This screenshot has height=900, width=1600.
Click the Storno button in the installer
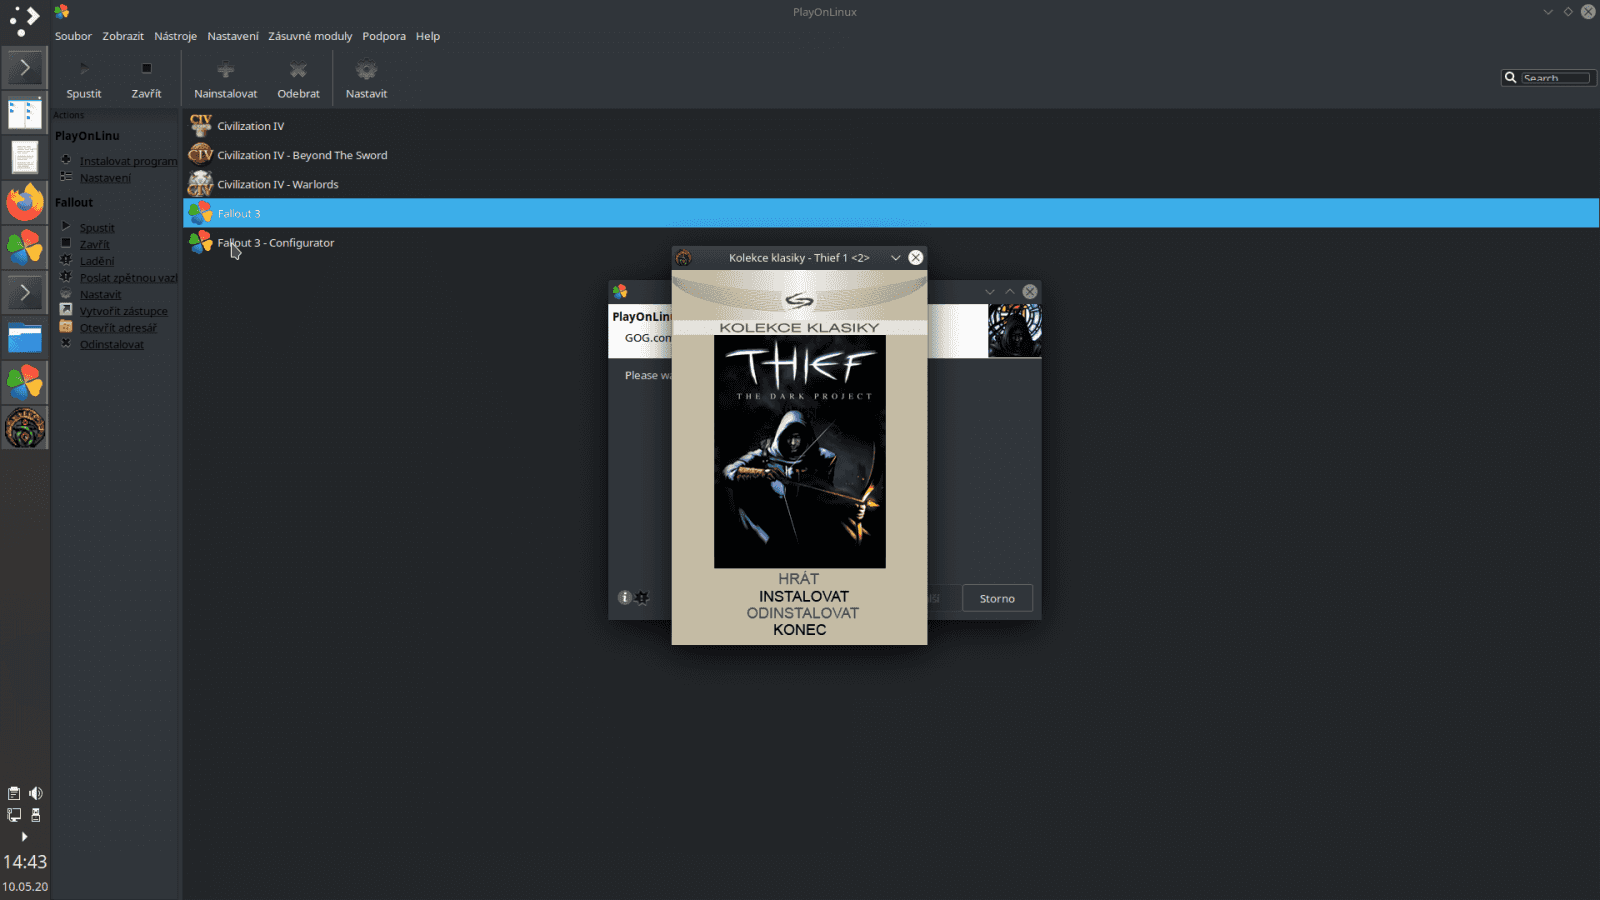(x=996, y=598)
